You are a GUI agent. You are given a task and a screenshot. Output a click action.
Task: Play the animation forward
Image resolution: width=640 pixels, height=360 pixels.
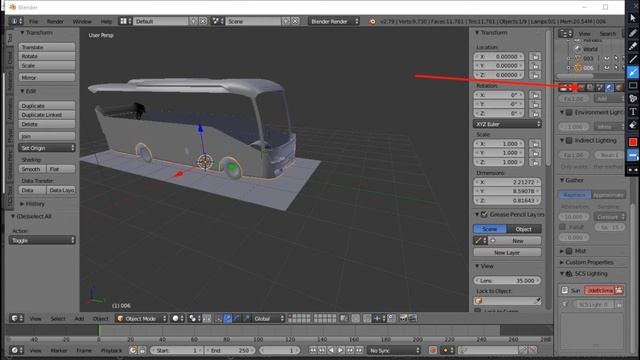(340, 350)
